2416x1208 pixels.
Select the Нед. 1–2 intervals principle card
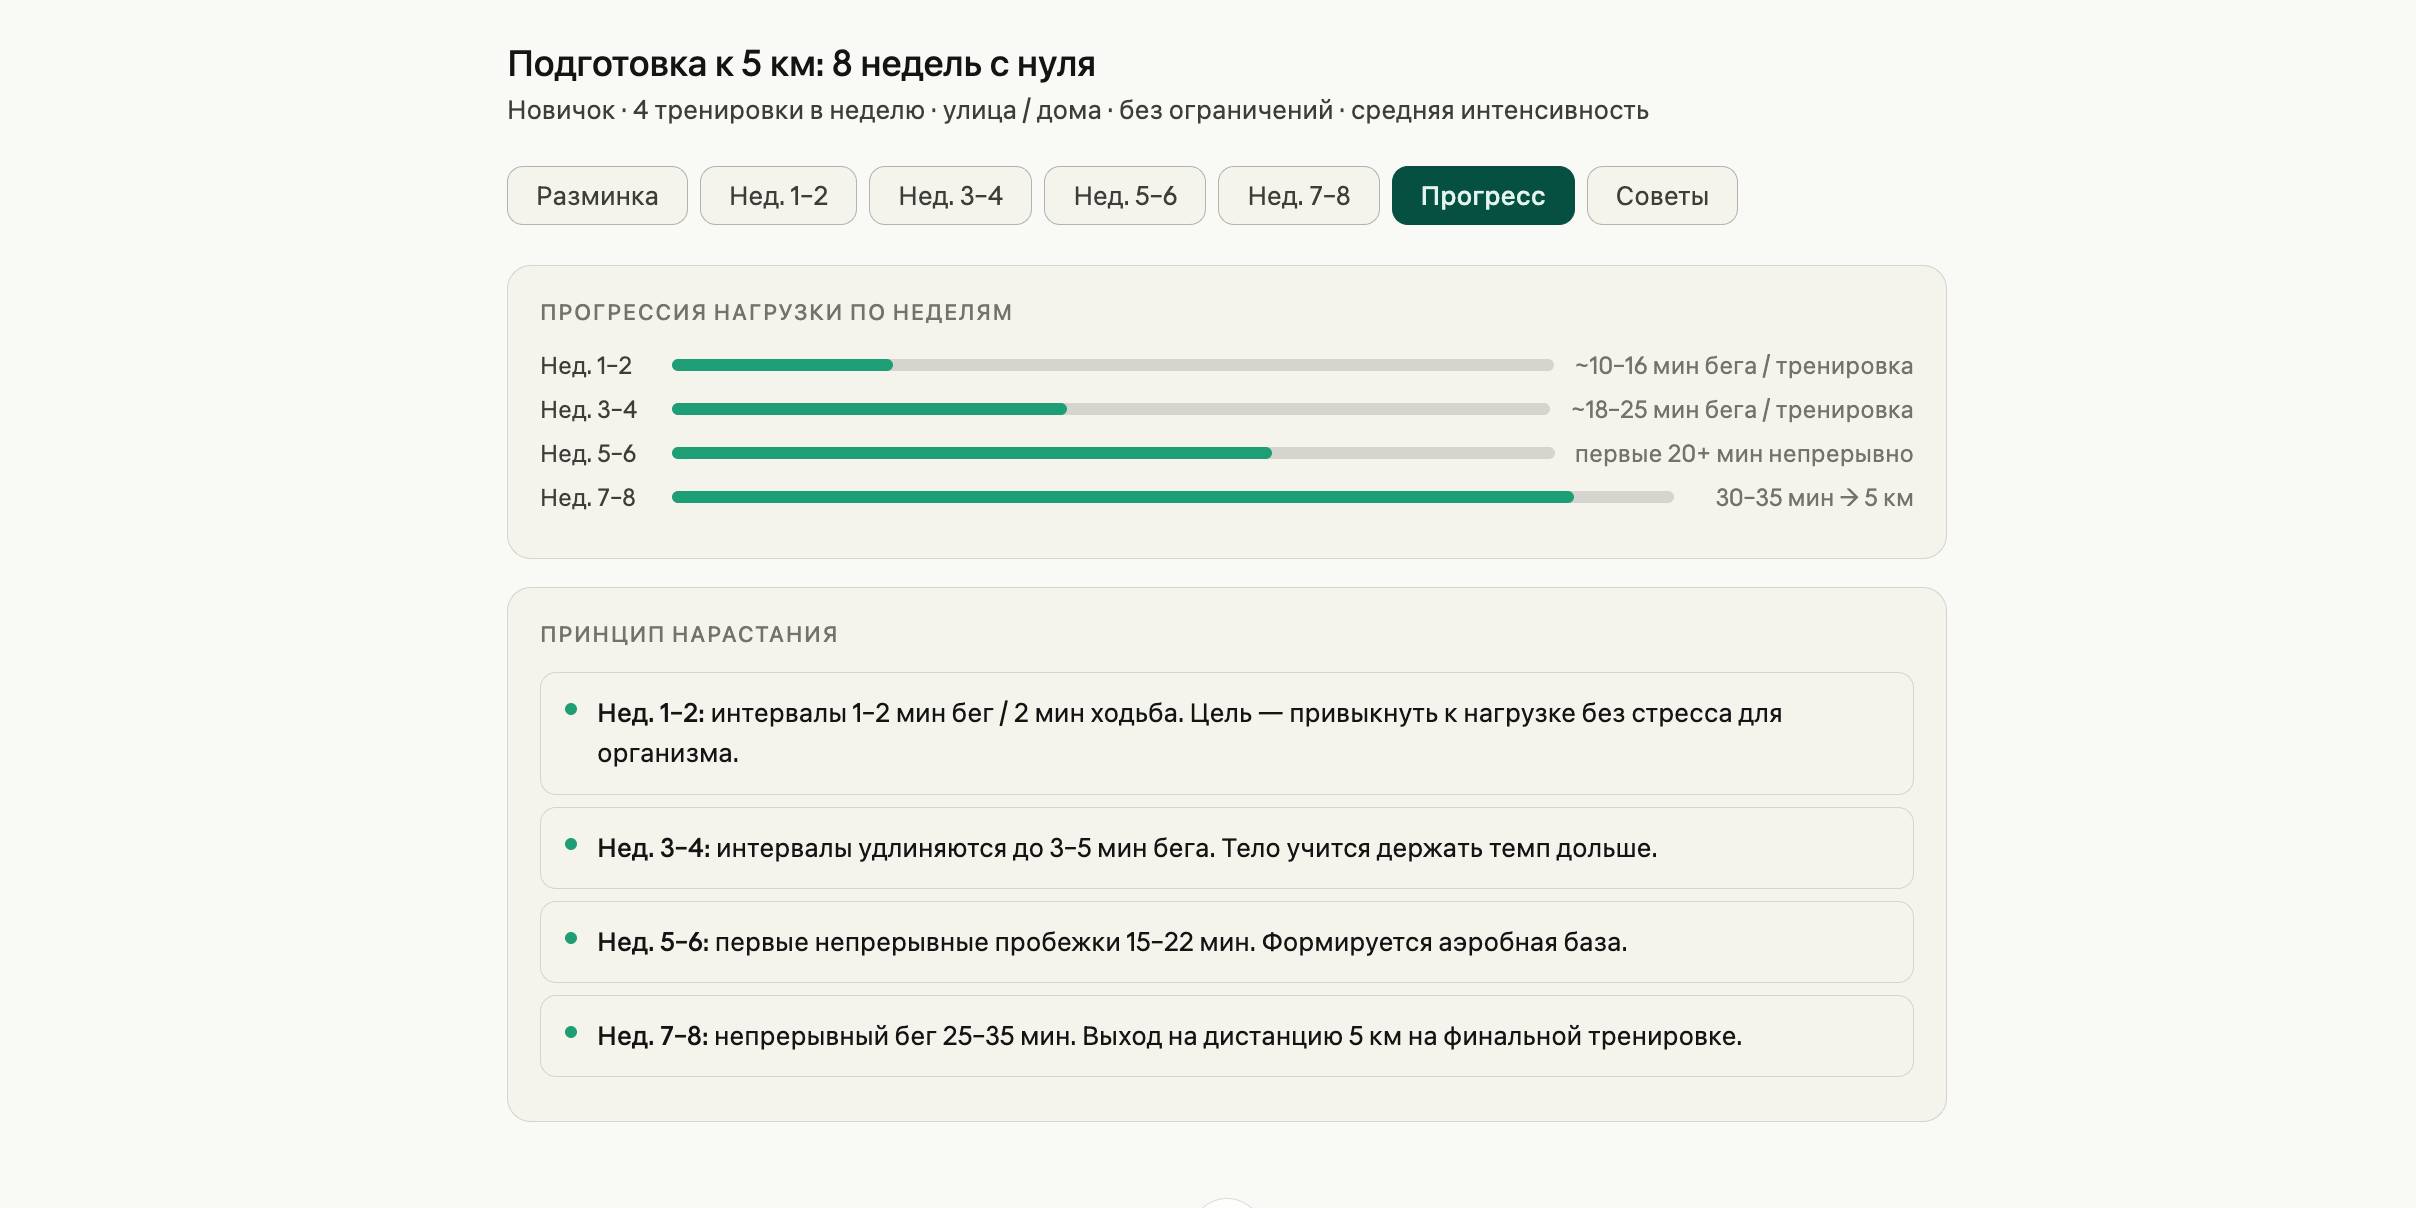point(1226,733)
